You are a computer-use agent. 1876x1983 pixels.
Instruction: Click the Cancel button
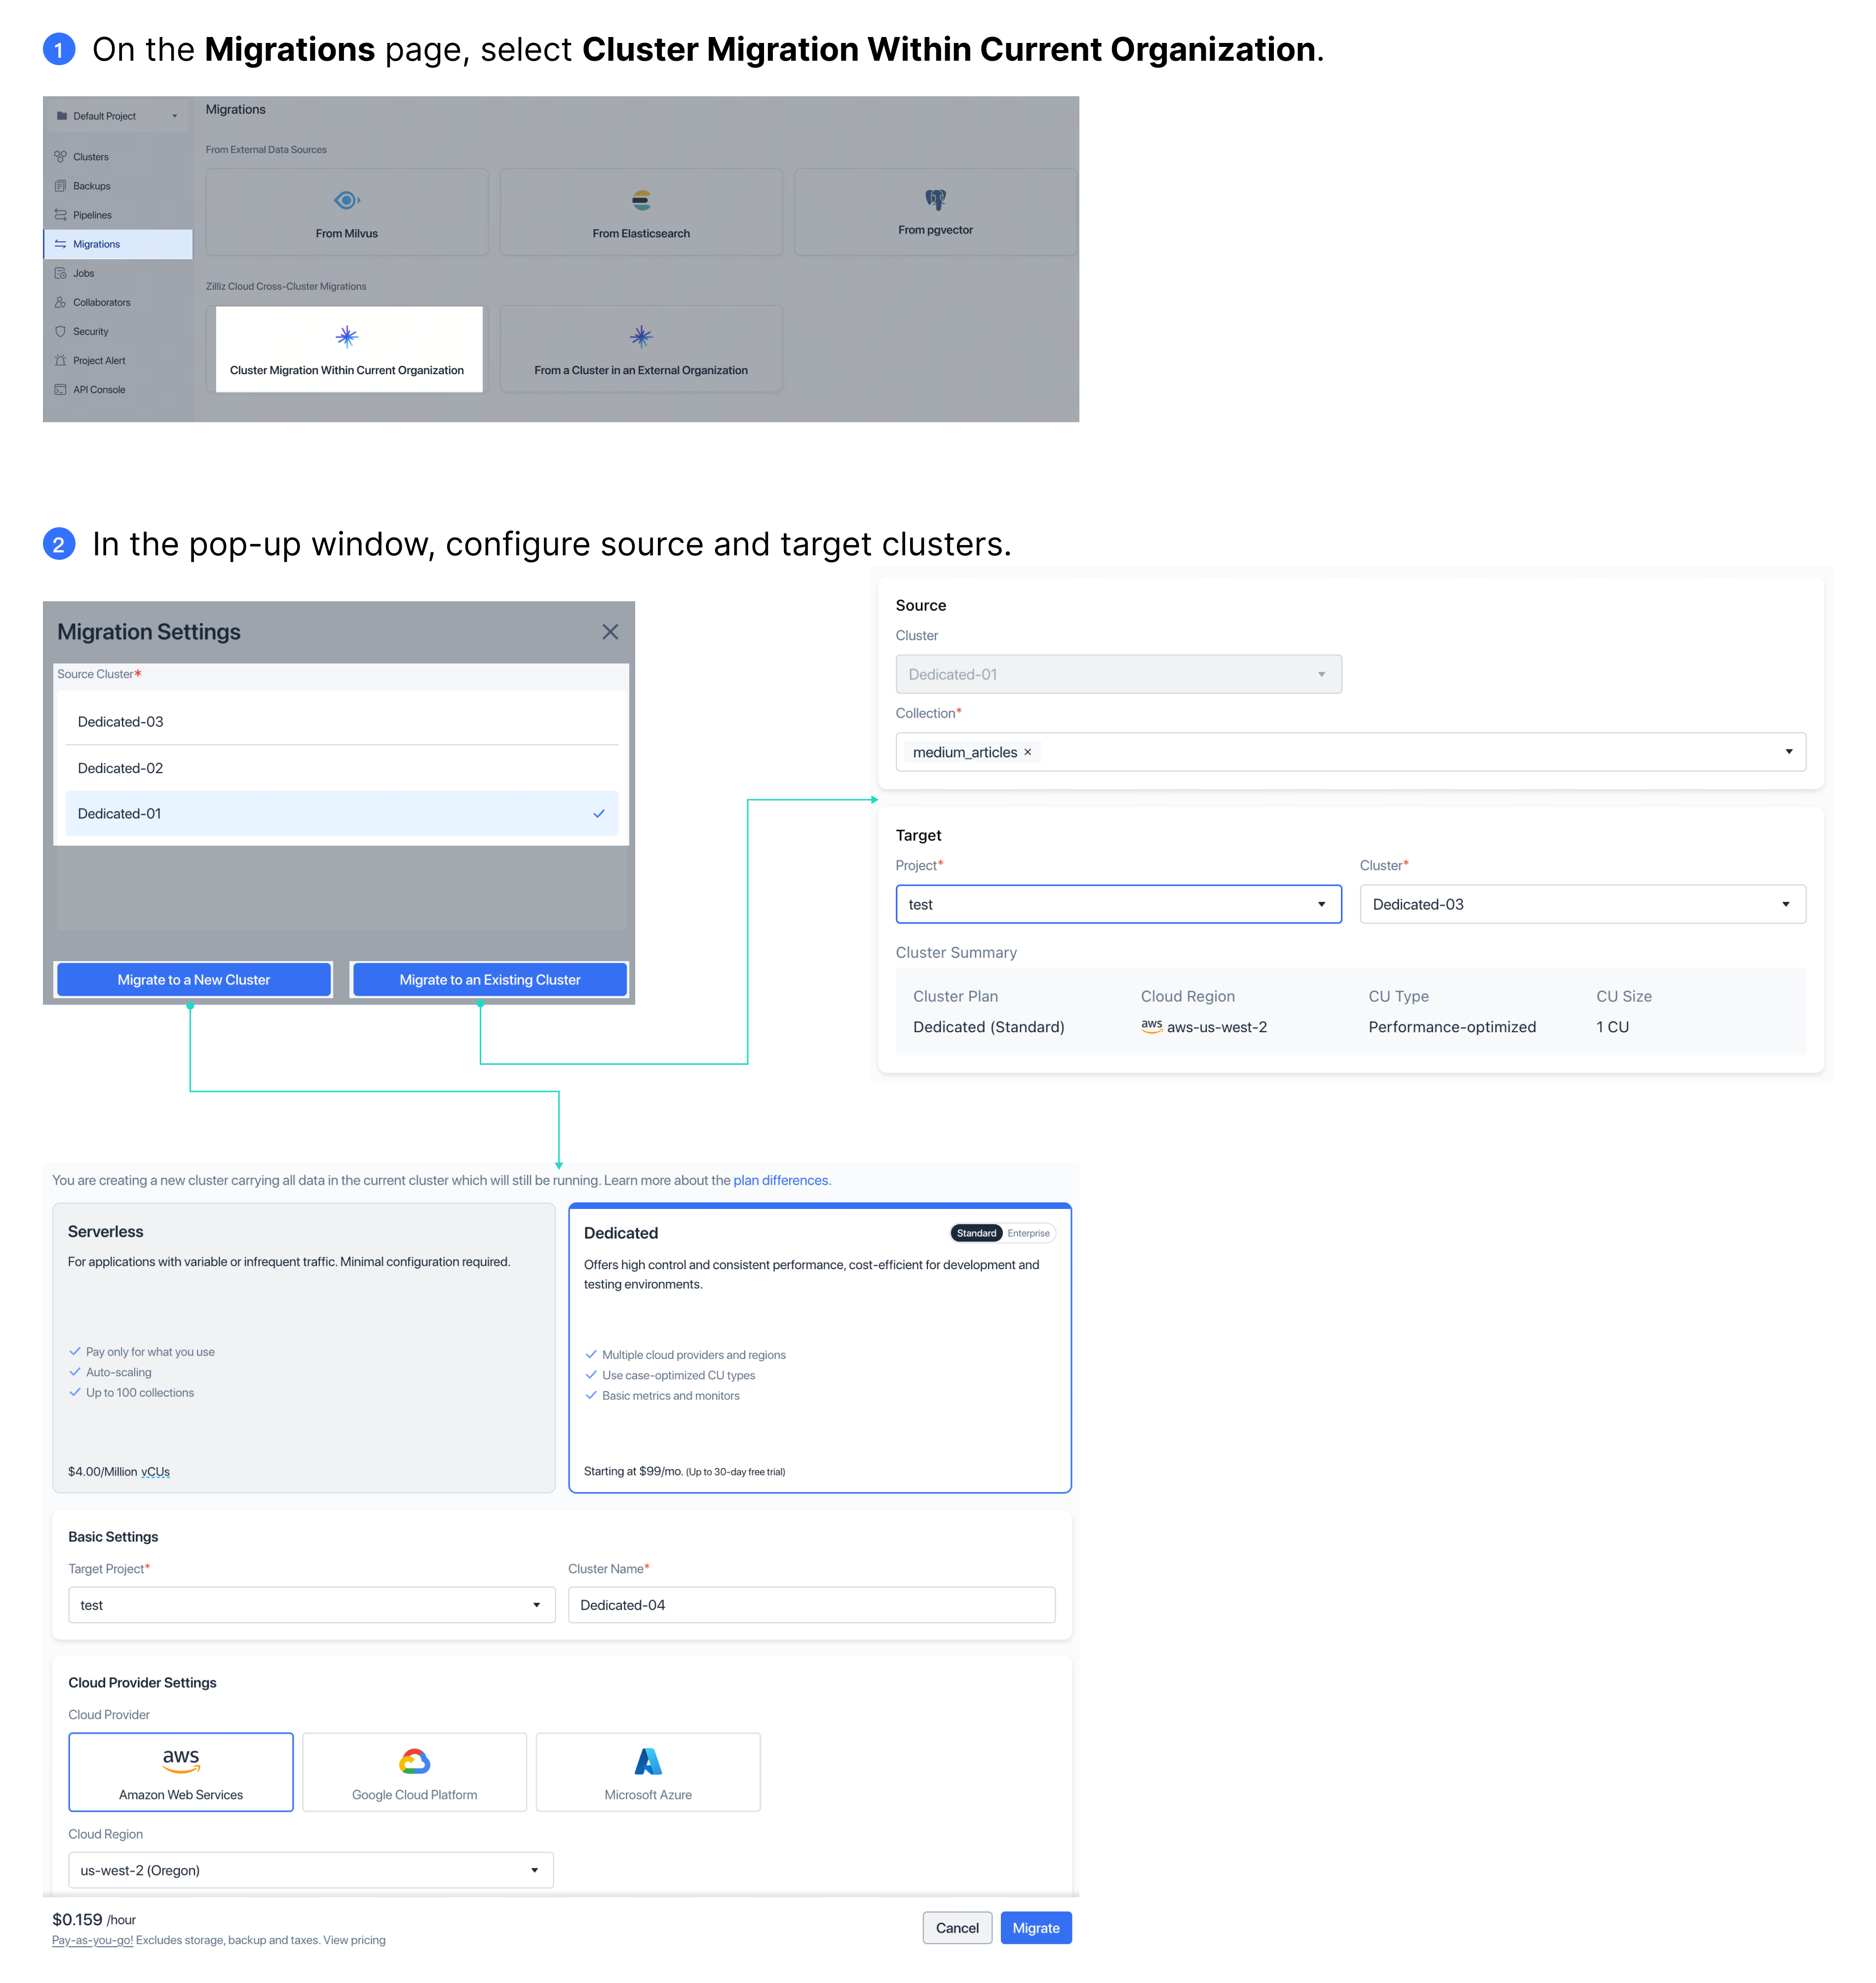click(957, 1928)
